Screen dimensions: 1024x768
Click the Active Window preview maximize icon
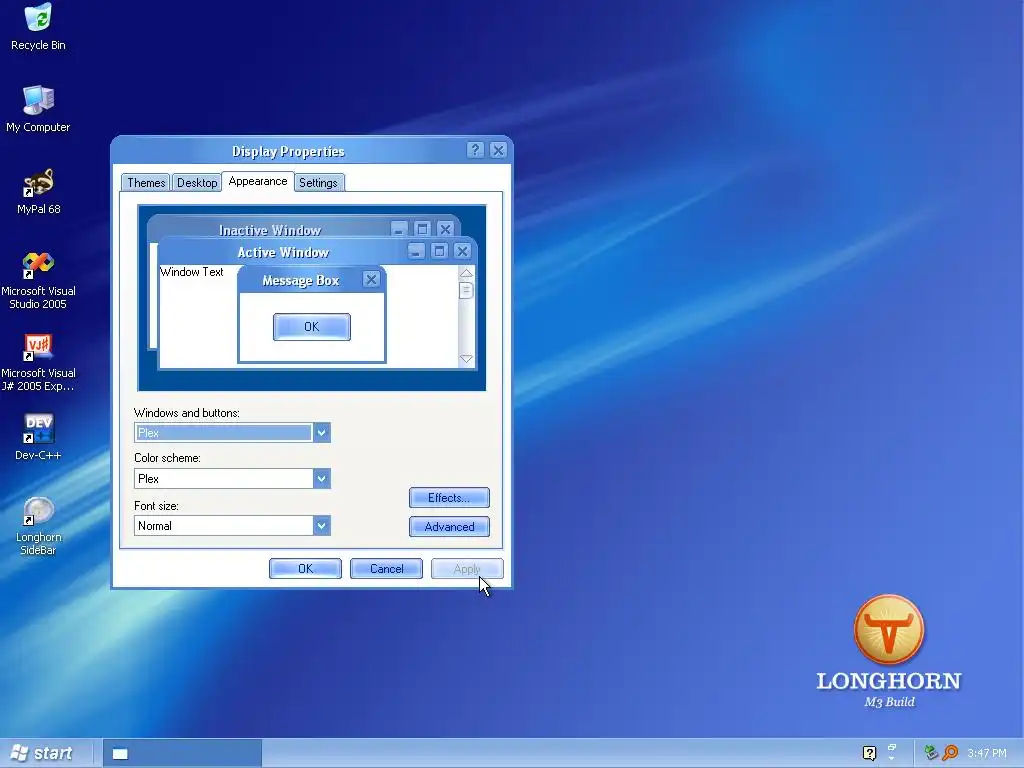coord(440,251)
